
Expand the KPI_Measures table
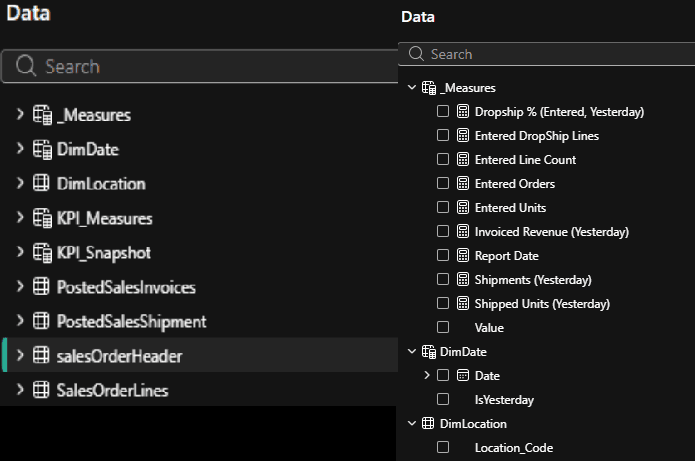20,217
